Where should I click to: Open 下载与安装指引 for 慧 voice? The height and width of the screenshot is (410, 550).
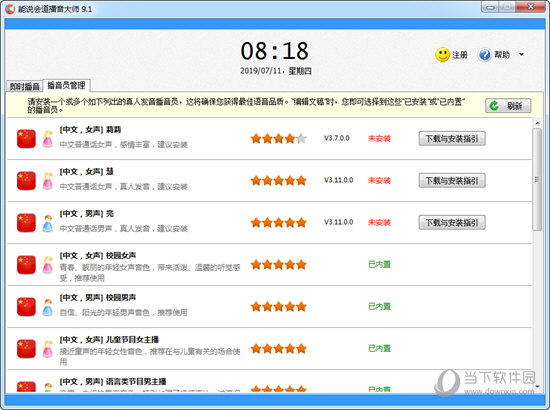tap(452, 181)
